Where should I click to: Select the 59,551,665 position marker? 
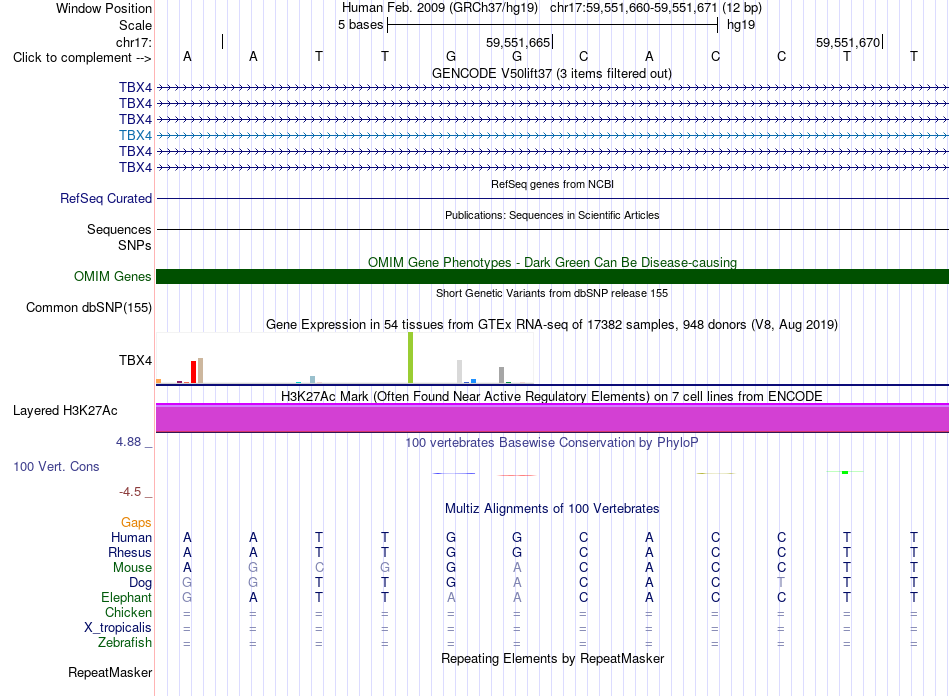pos(518,42)
